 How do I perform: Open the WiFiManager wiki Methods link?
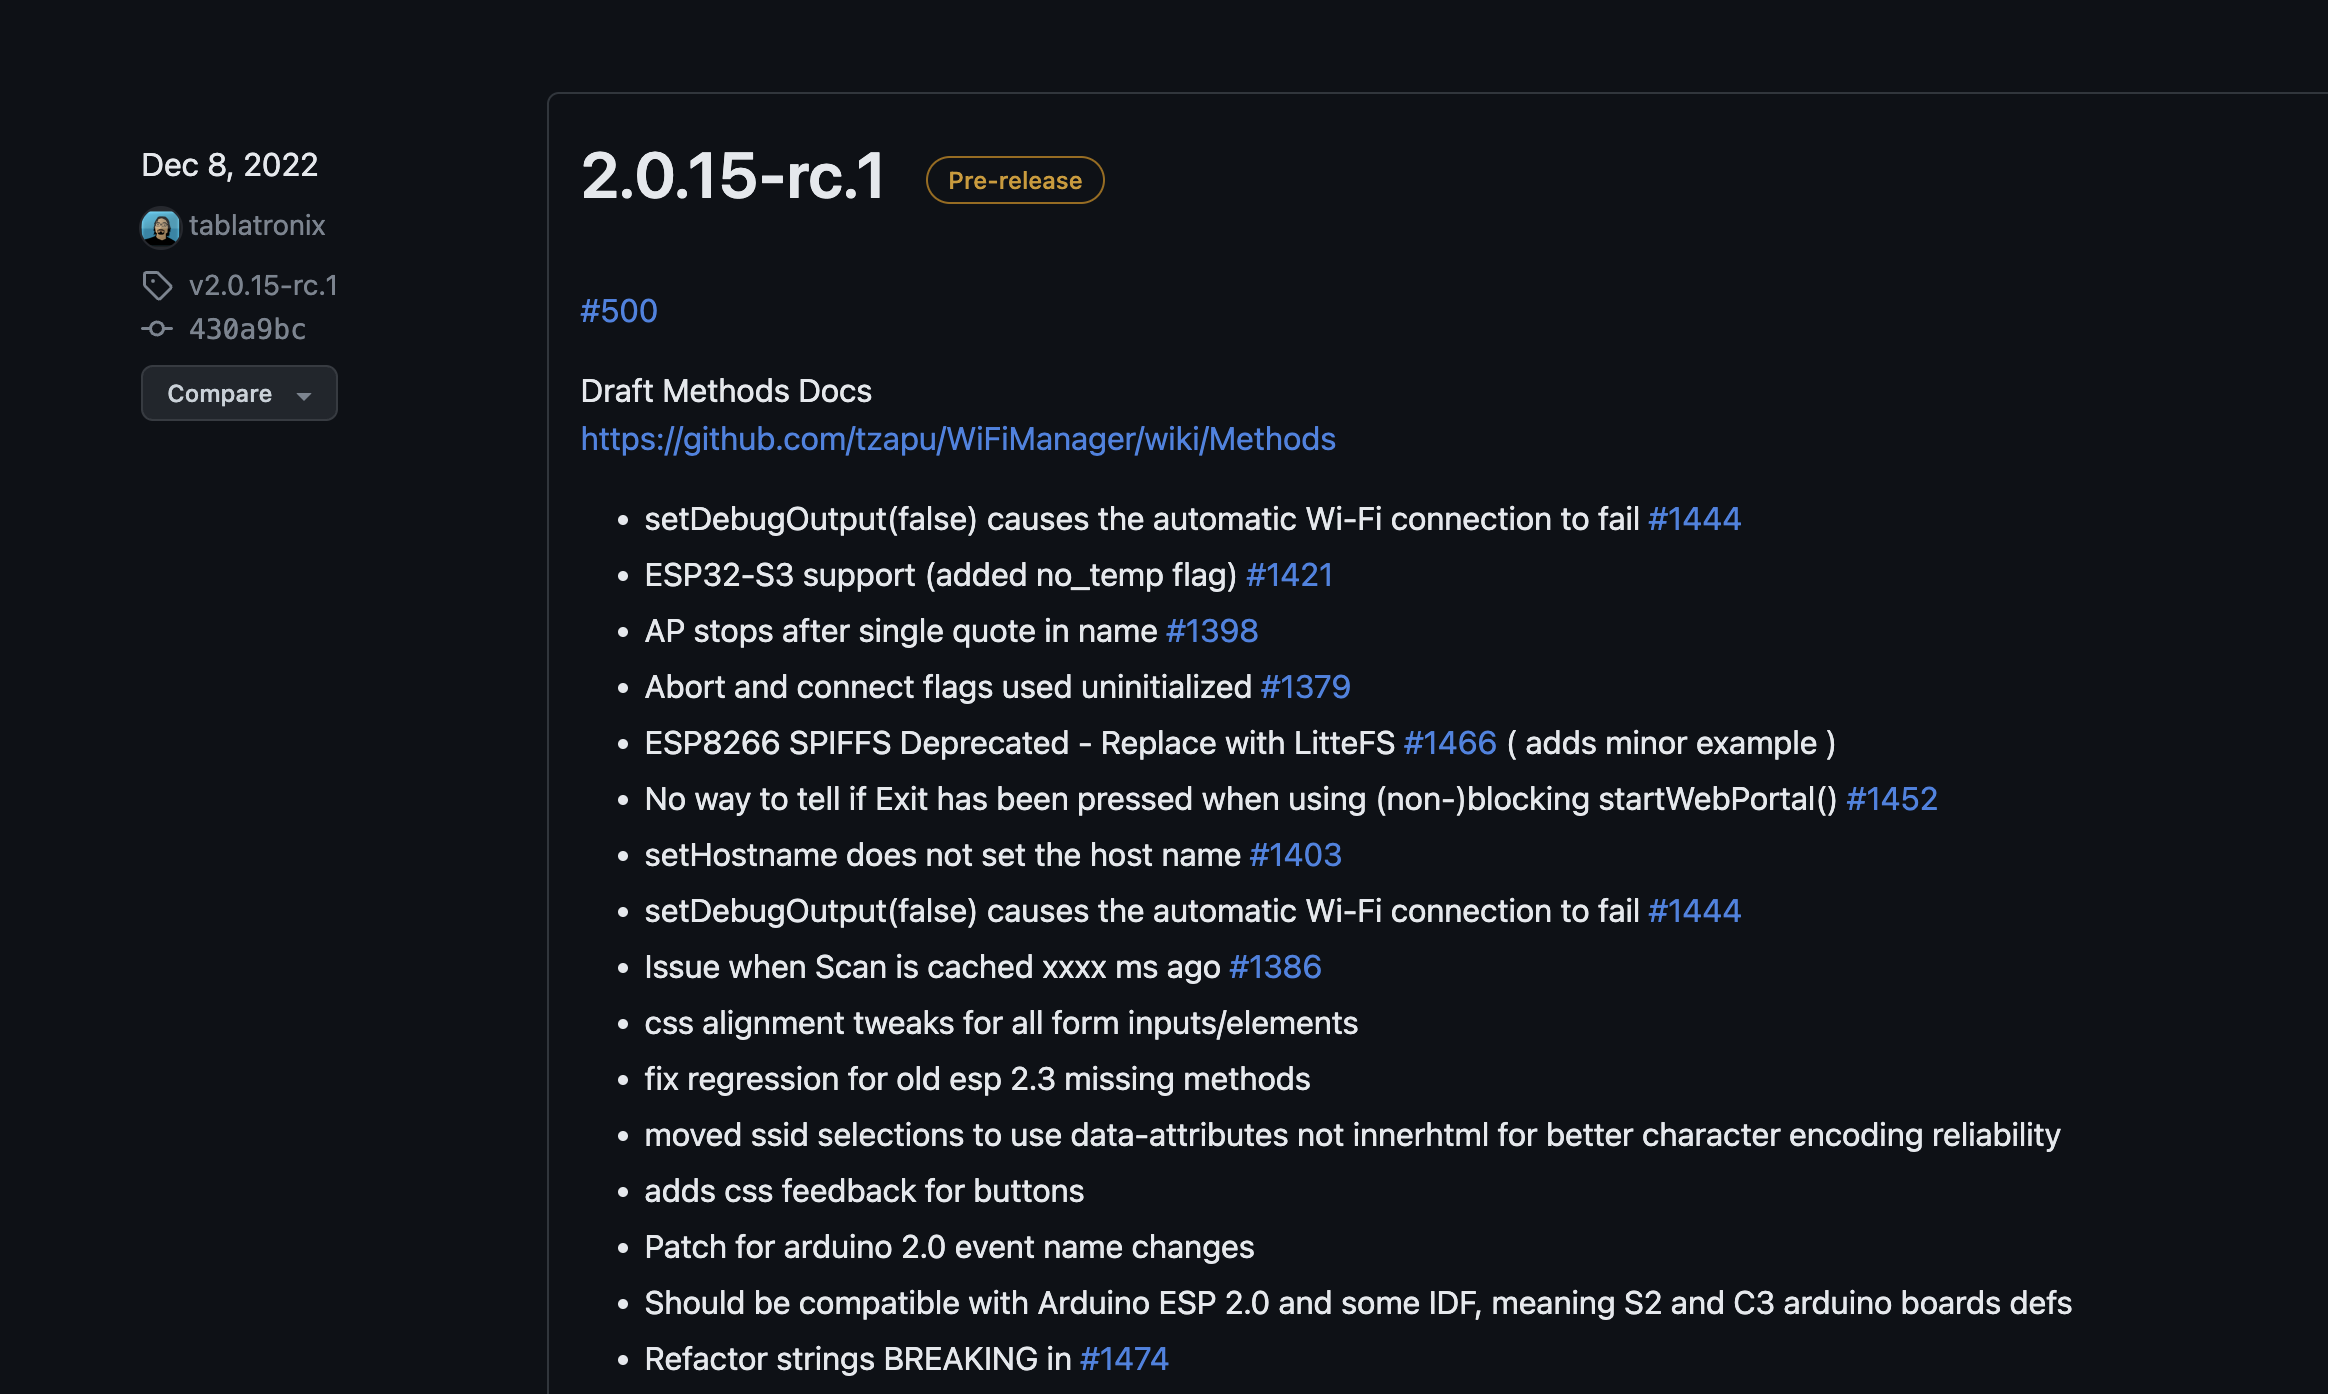click(957, 439)
